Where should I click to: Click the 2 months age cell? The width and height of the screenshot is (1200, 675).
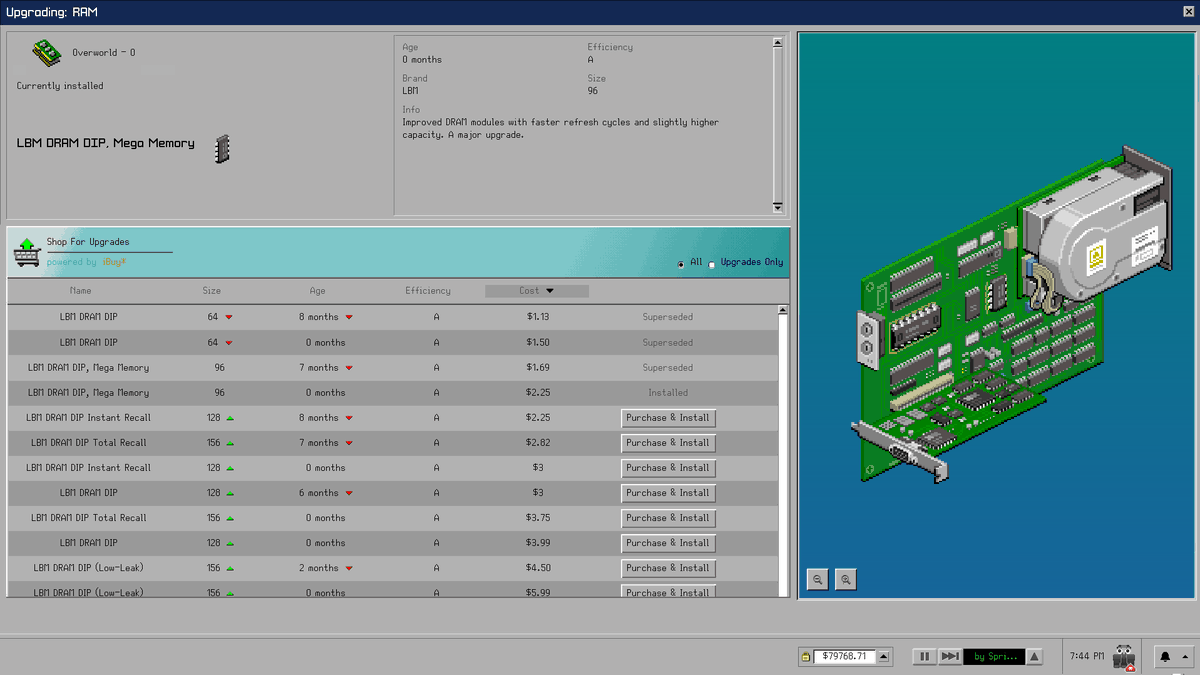click(x=319, y=568)
